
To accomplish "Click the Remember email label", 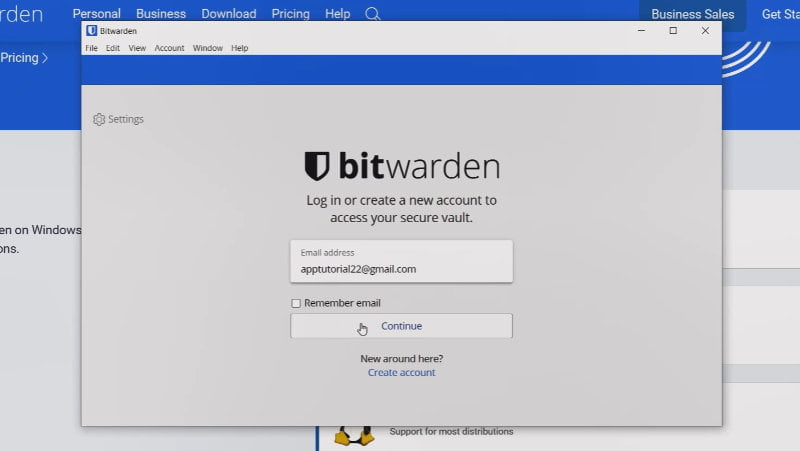I will point(342,303).
